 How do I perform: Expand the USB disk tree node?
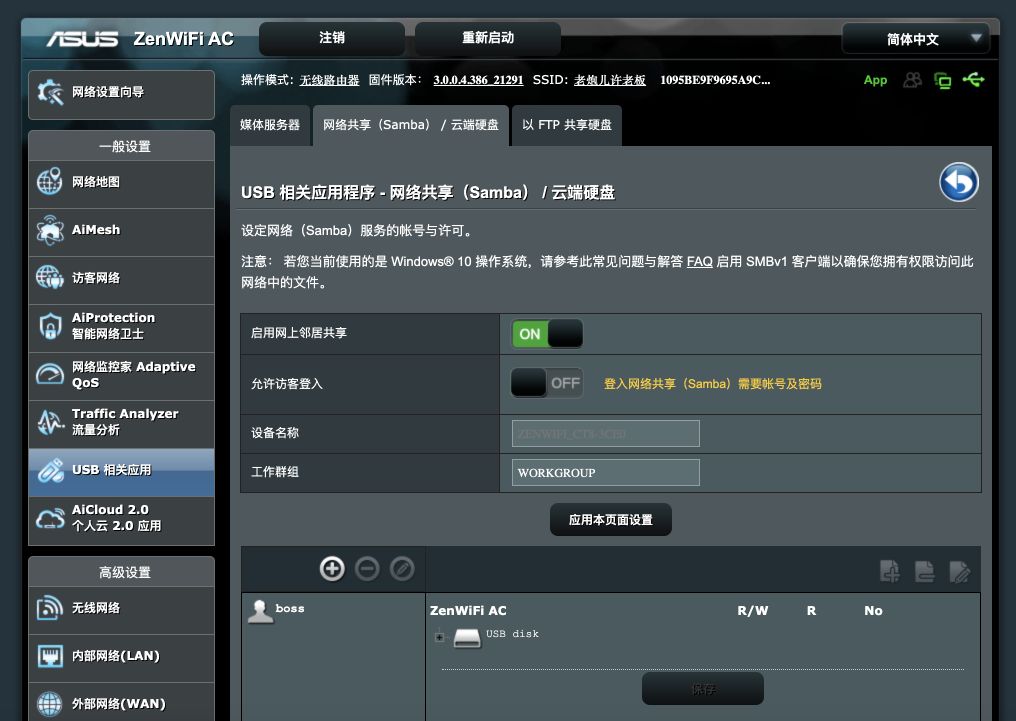pos(439,637)
